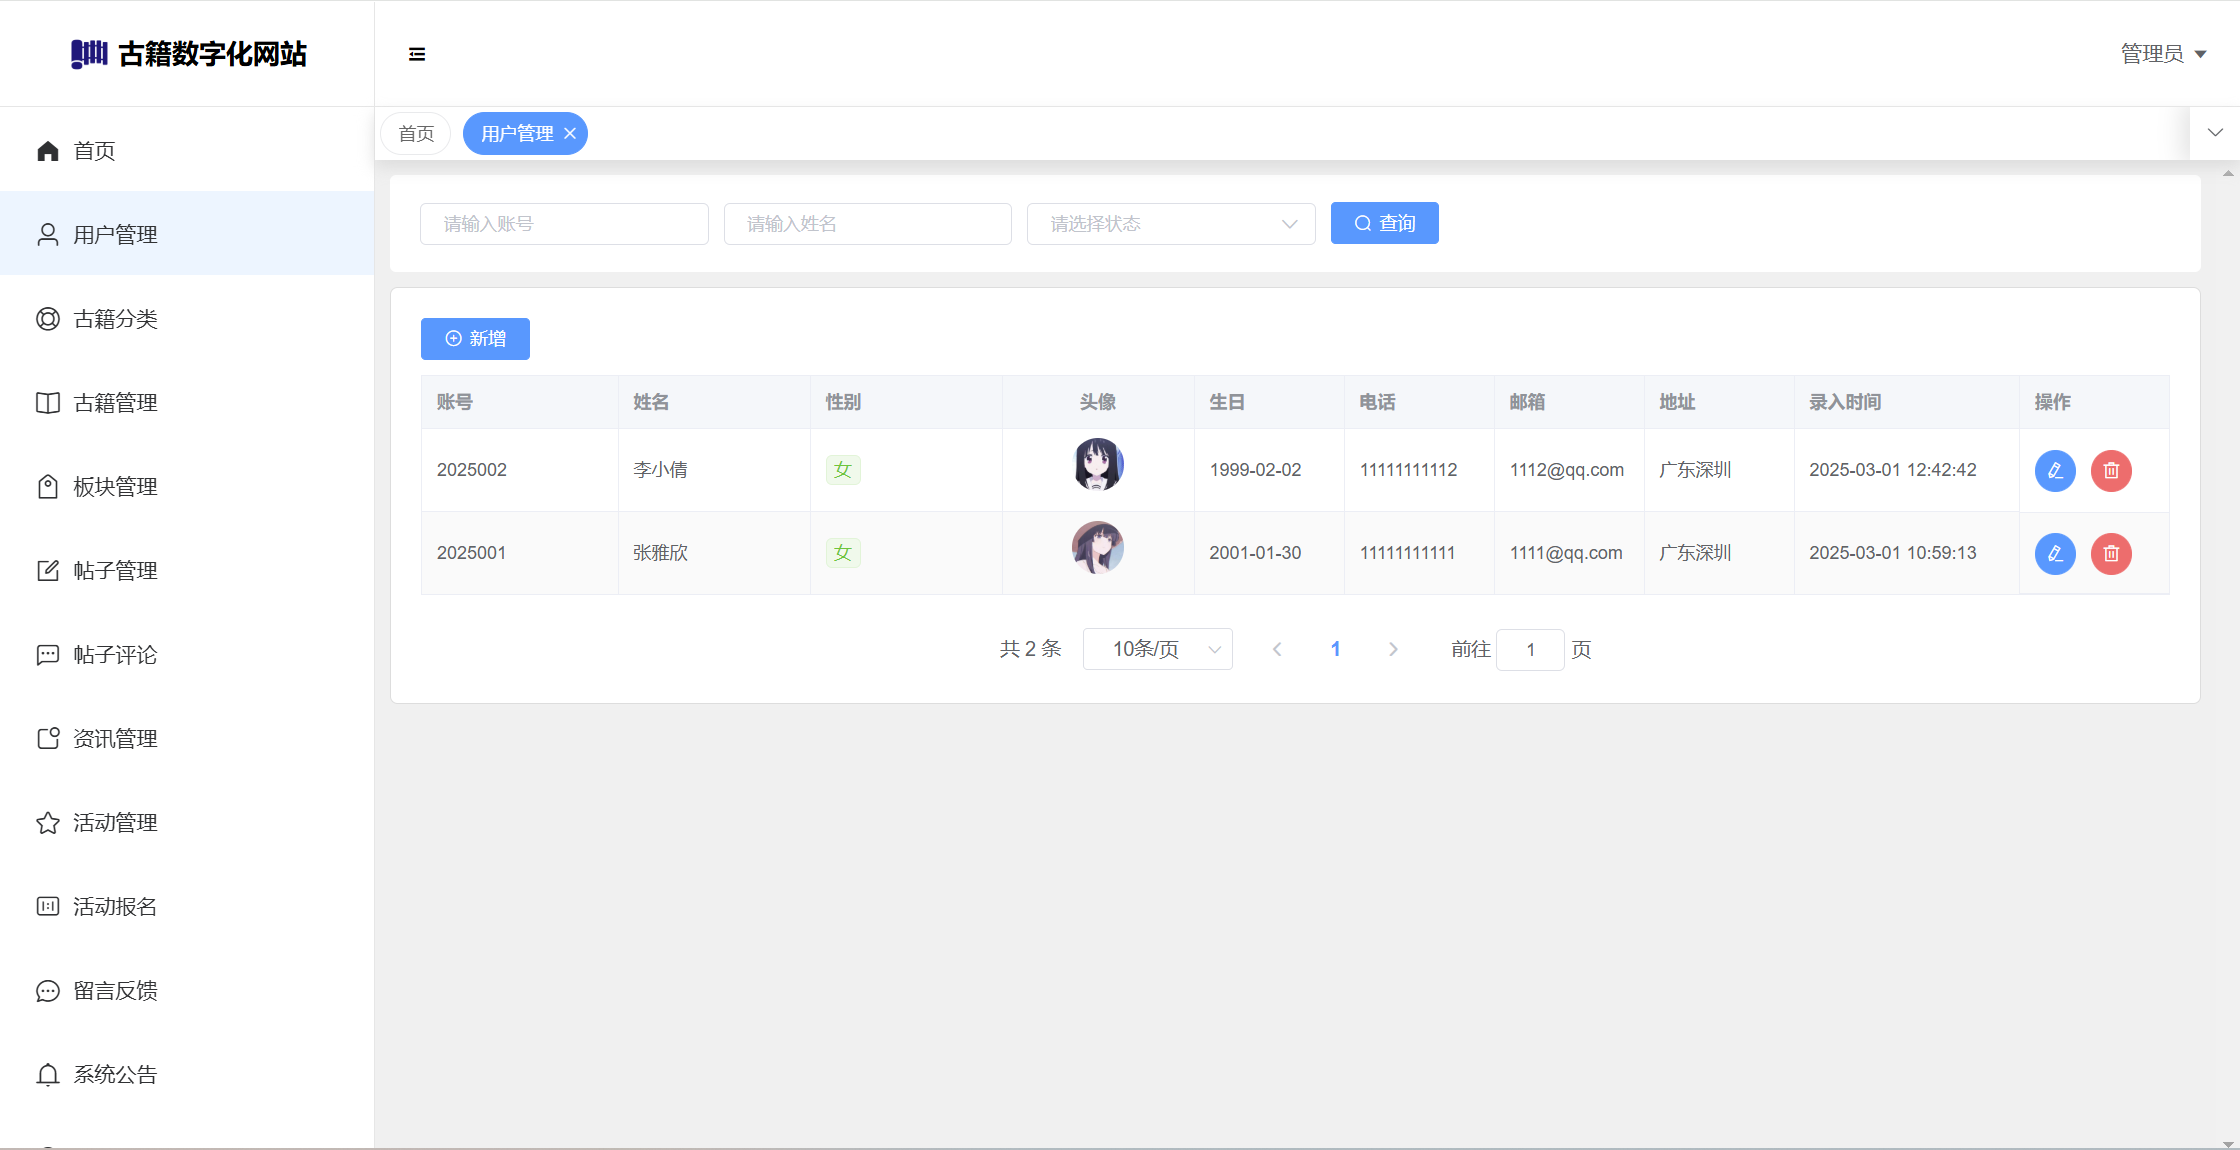The height and width of the screenshot is (1150, 2240).
Task: Expand tabs options chevron at right
Action: 2215,133
